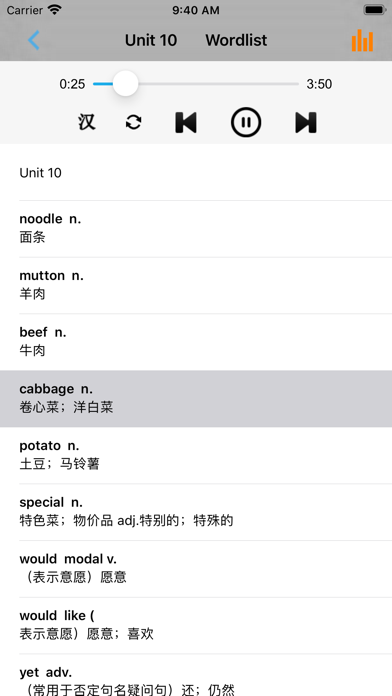Toggle the repeat loop icon
The width and height of the screenshot is (392, 696).
[134, 122]
